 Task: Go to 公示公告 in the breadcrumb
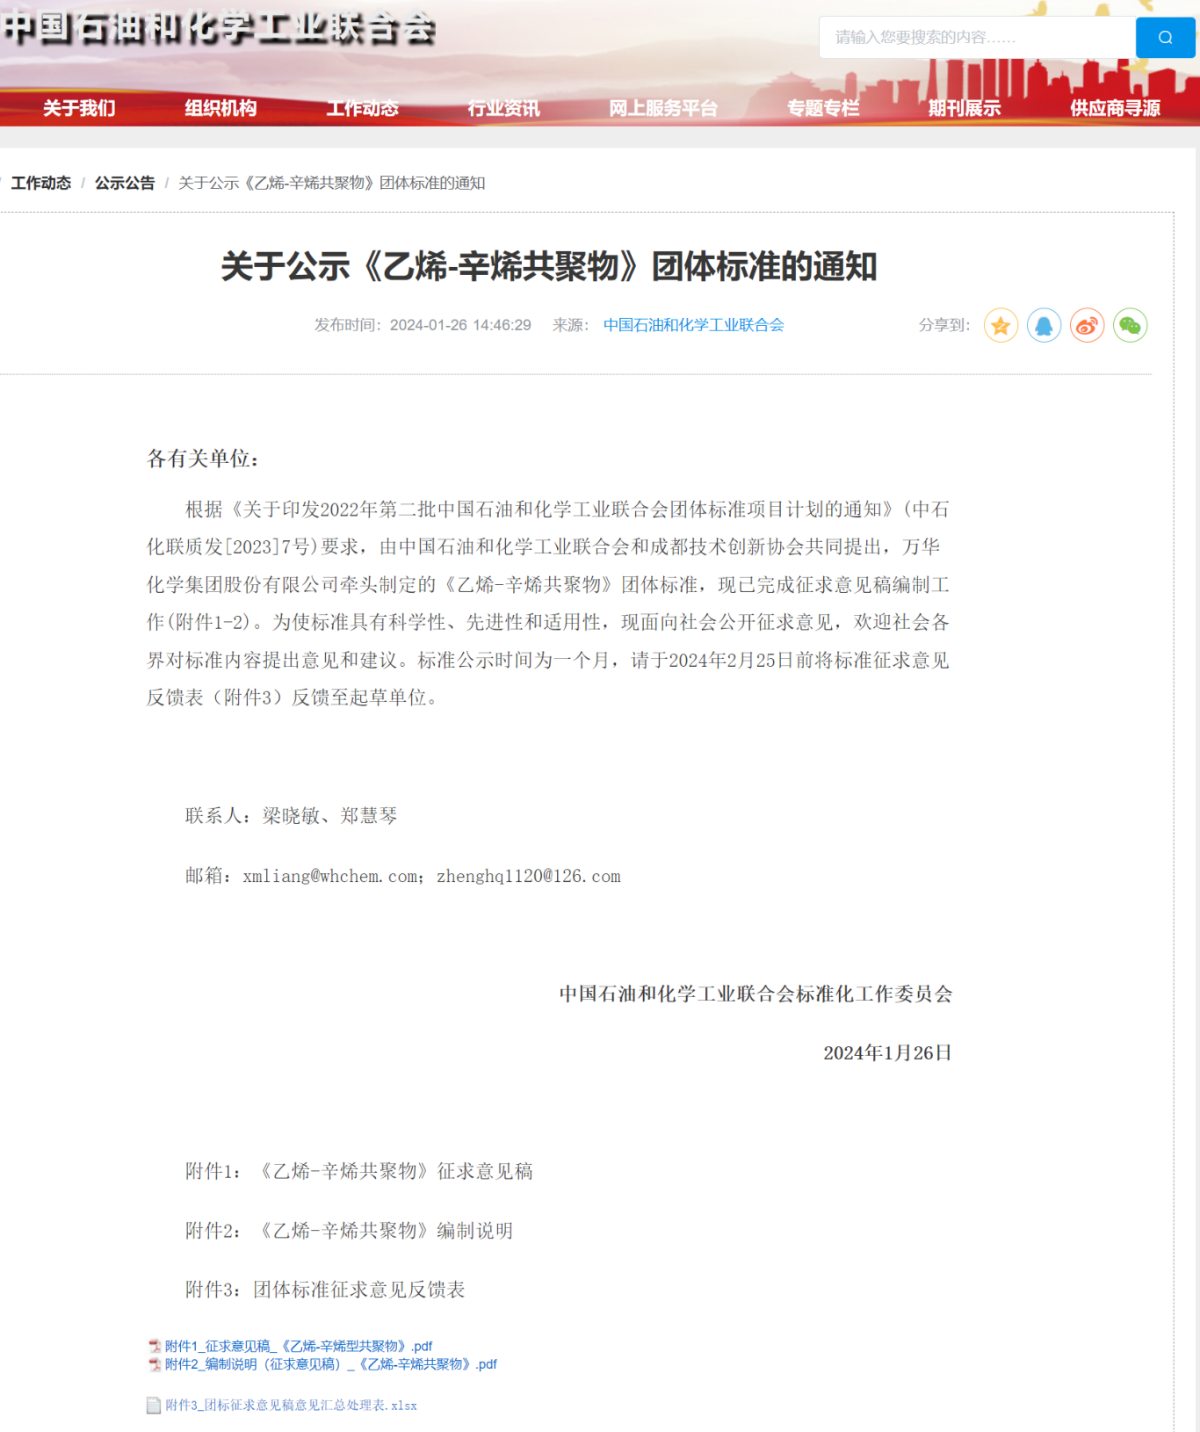click(x=125, y=183)
